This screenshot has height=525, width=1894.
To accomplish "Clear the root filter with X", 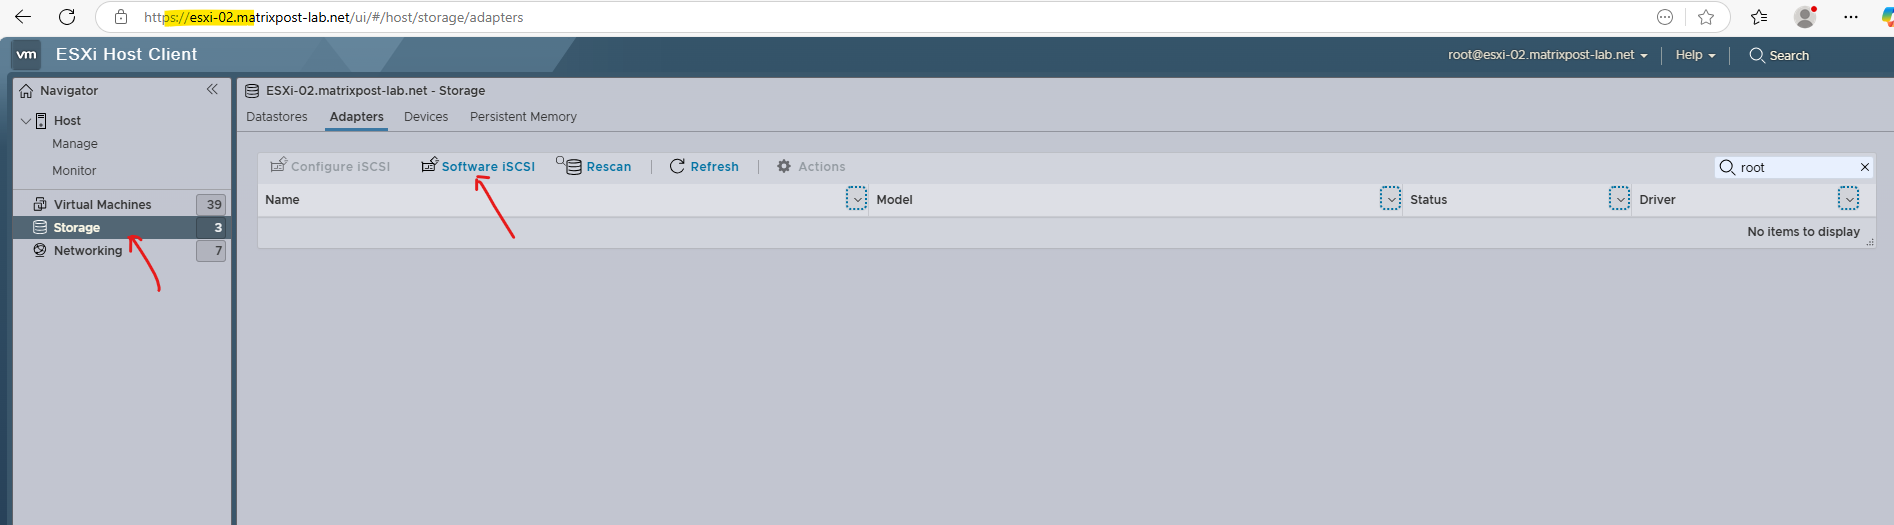I will tap(1864, 167).
